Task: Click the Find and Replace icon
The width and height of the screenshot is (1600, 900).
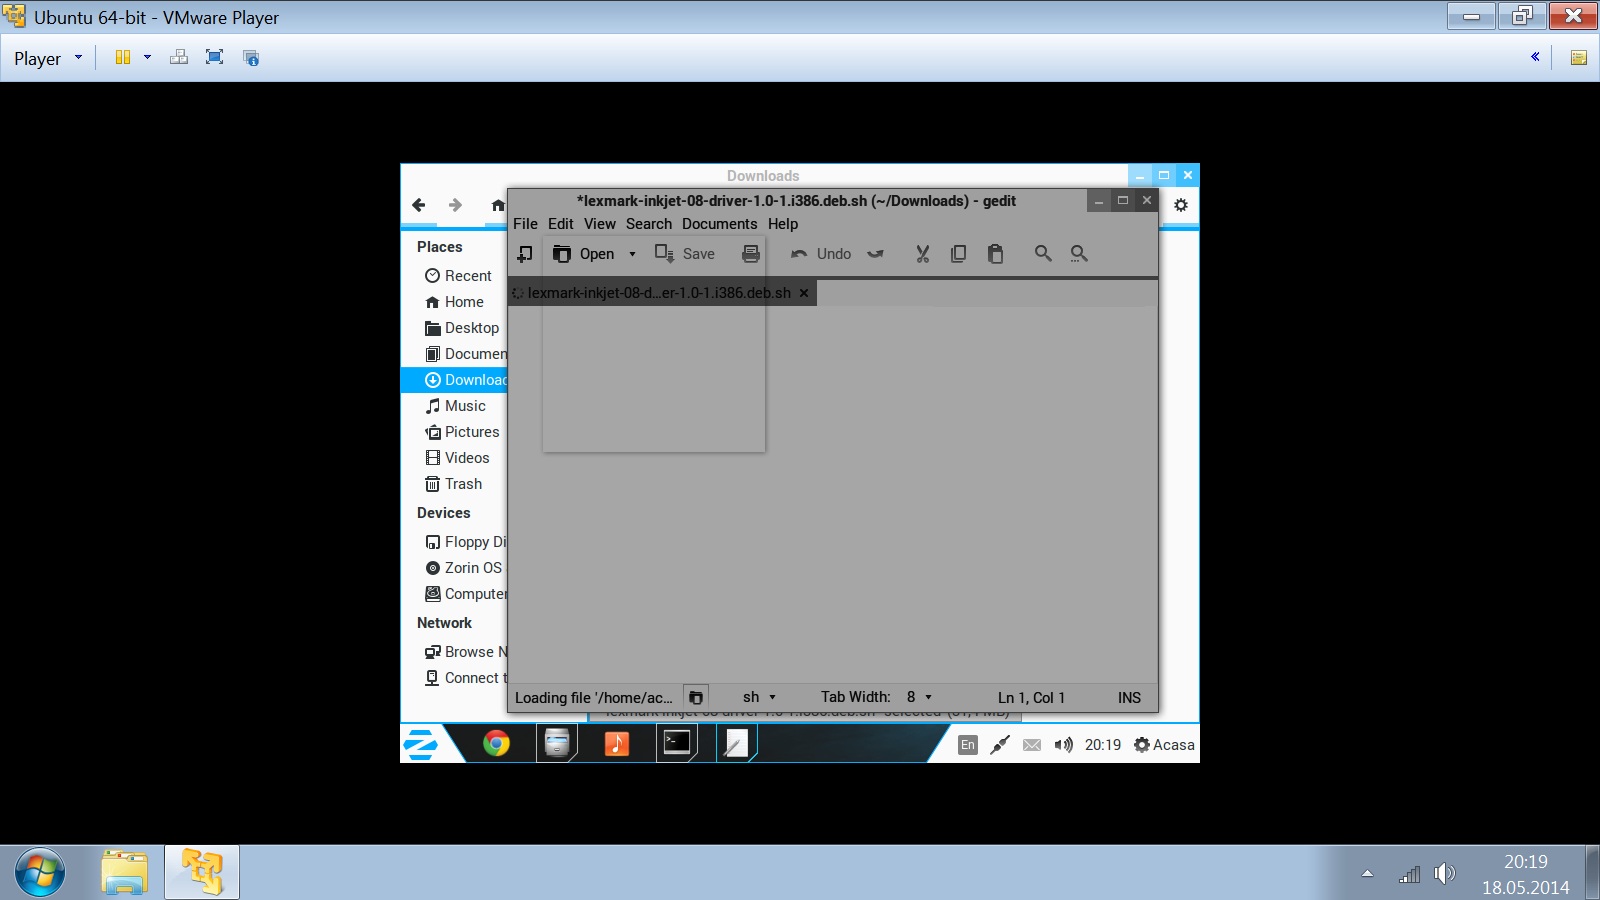Action: pos(1079,254)
